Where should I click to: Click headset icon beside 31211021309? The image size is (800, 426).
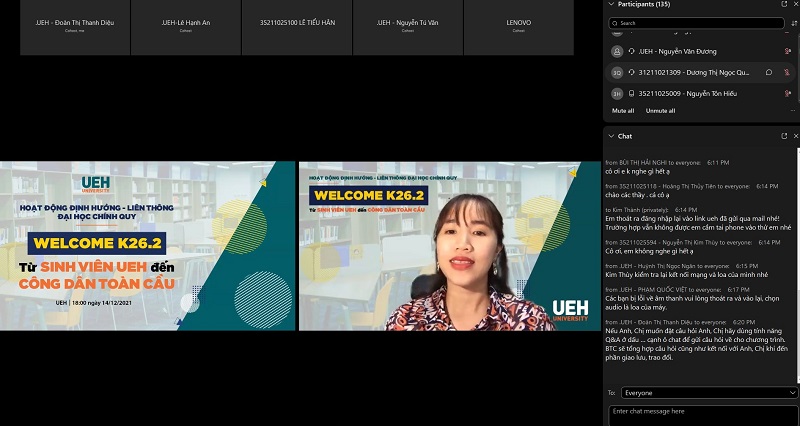(x=632, y=72)
